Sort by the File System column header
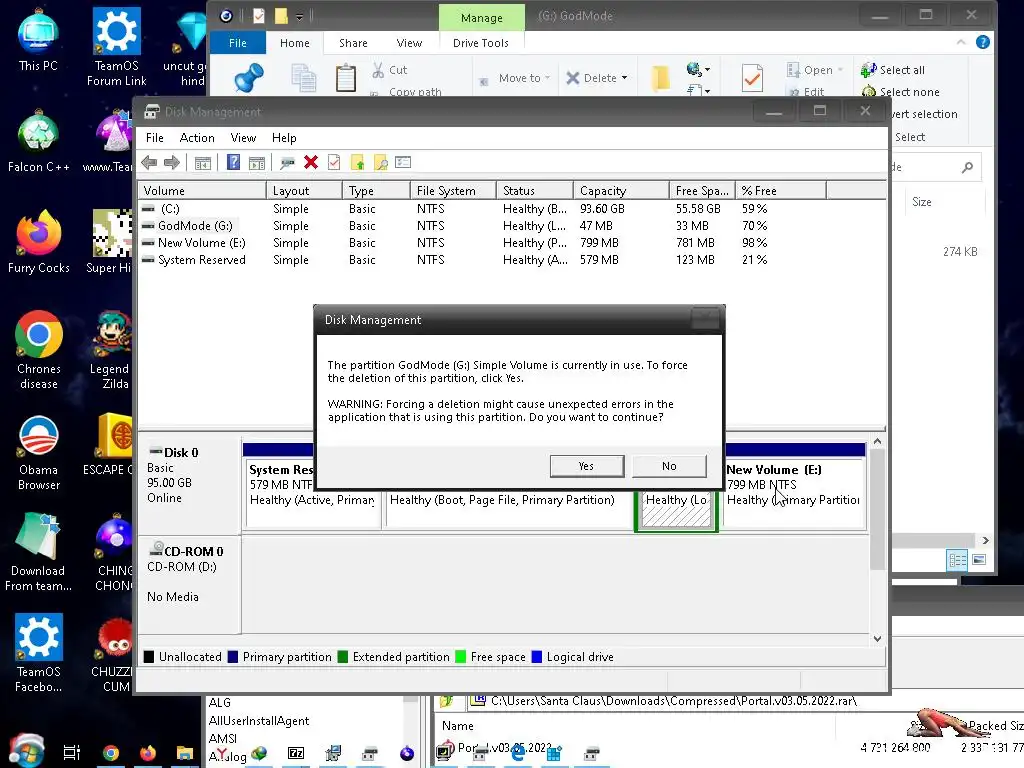This screenshot has height=768, width=1024. [453, 191]
